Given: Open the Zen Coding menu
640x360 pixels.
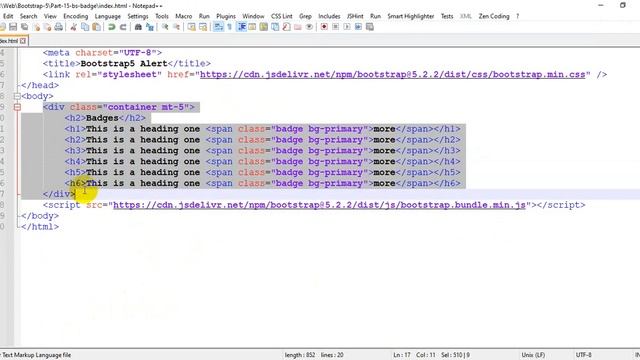Looking at the screenshot, I should (x=494, y=16).
